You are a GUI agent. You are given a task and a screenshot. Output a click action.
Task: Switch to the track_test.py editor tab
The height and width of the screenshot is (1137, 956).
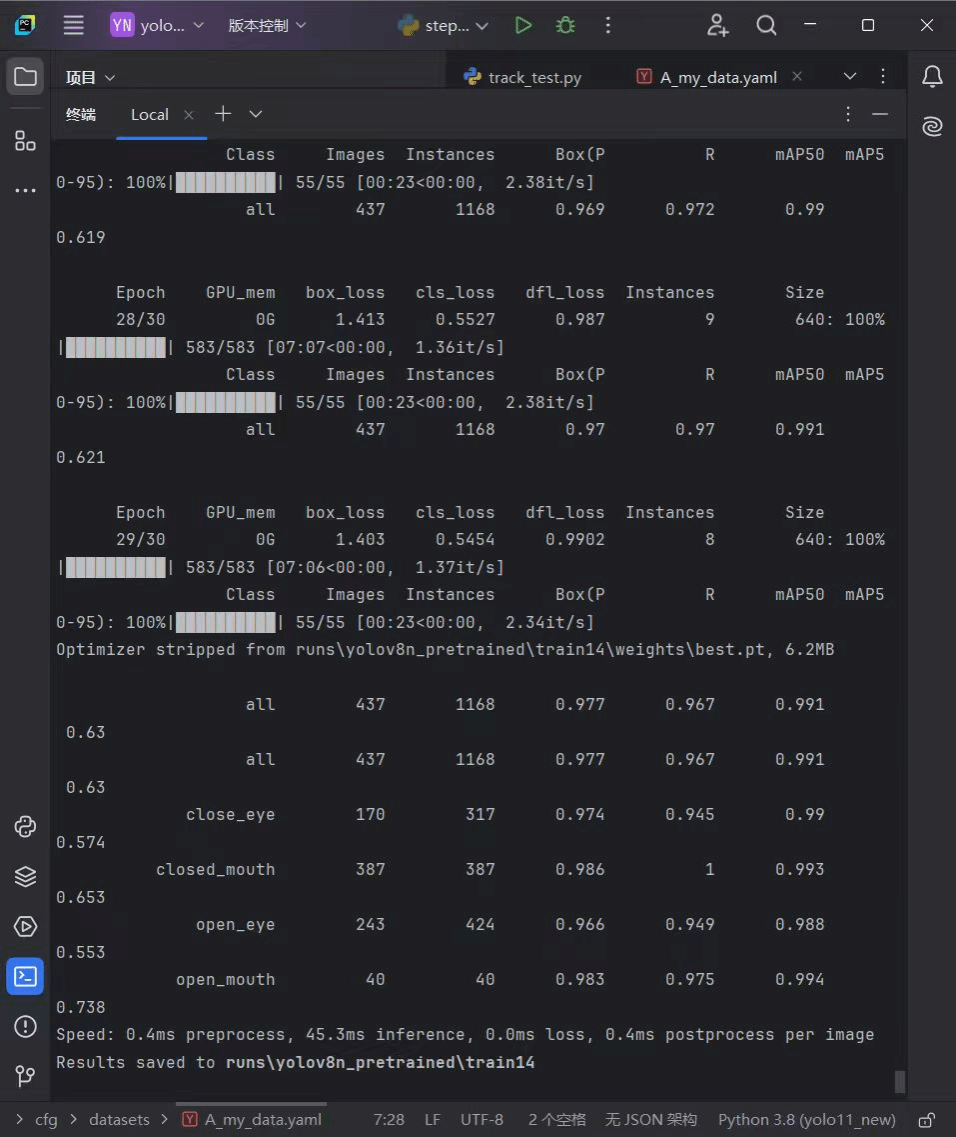coord(523,77)
